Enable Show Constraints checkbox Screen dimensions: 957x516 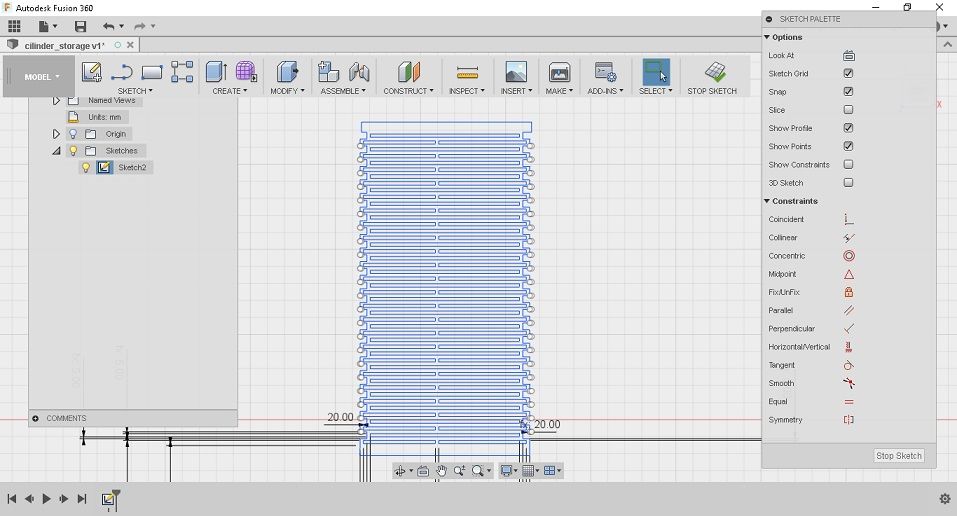click(x=848, y=164)
